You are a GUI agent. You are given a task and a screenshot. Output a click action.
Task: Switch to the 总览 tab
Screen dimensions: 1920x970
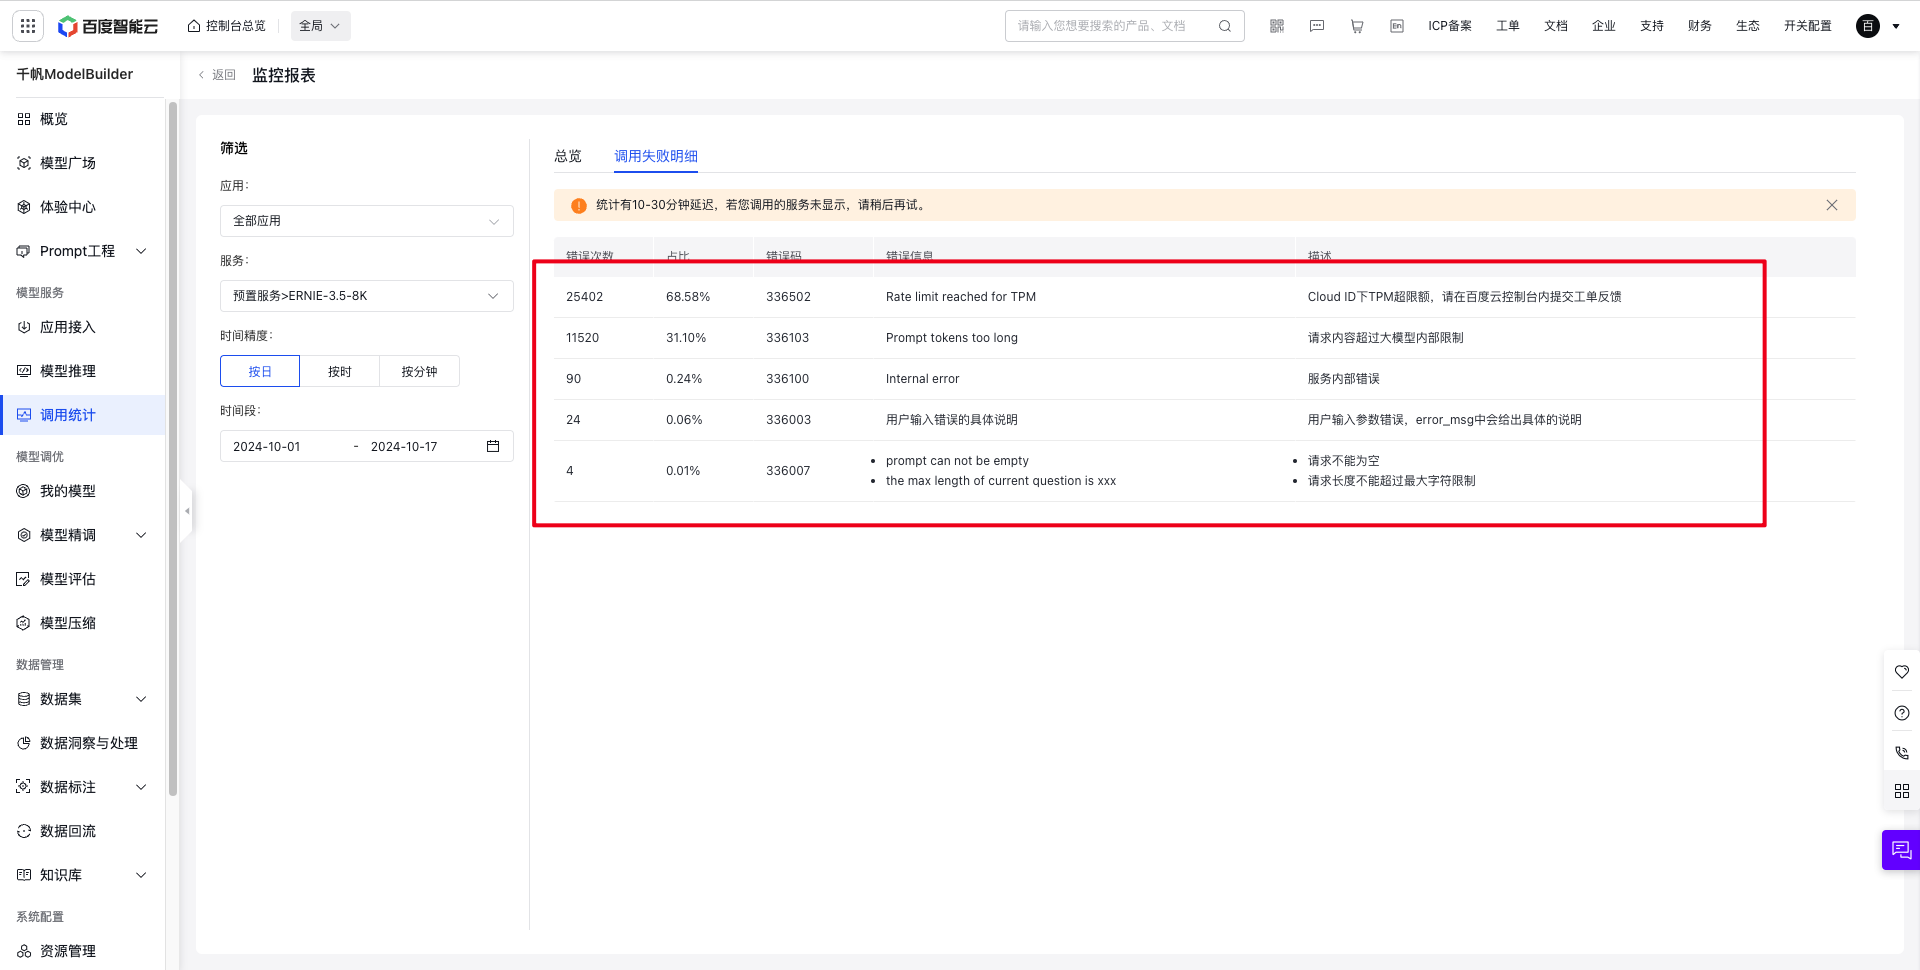pyautogui.click(x=568, y=156)
